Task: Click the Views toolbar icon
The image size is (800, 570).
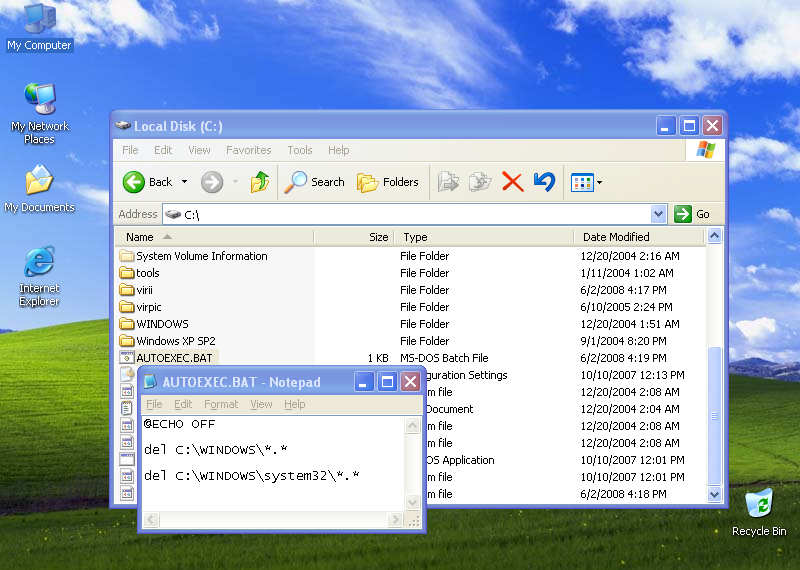Action: click(582, 182)
